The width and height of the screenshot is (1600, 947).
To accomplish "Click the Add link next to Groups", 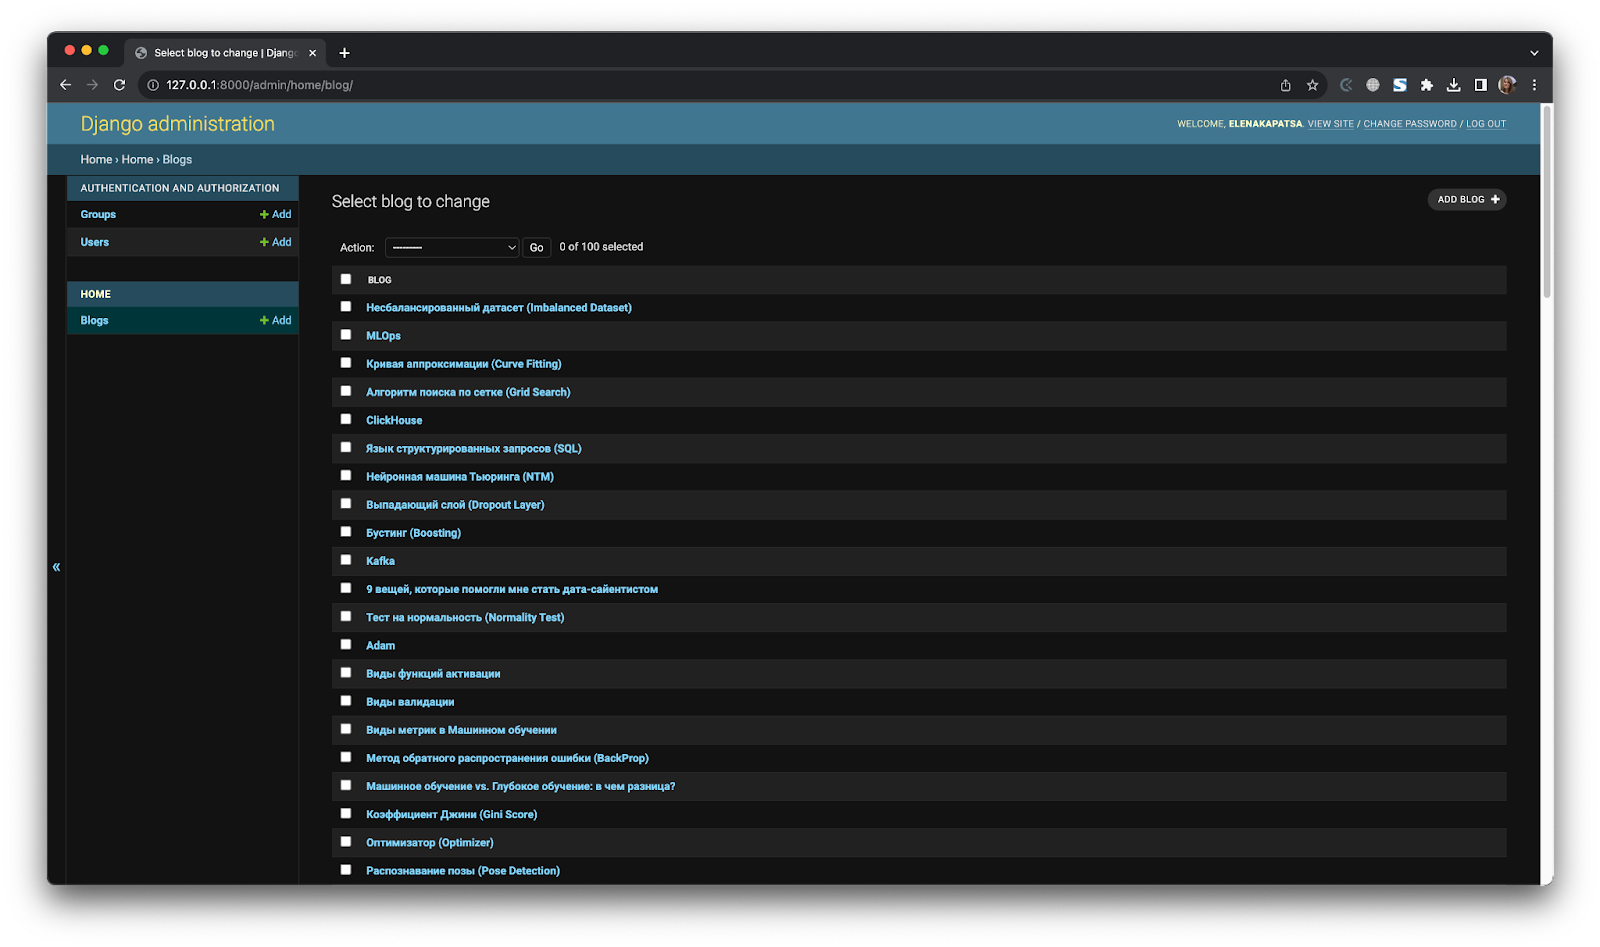I will tap(276, 214).
